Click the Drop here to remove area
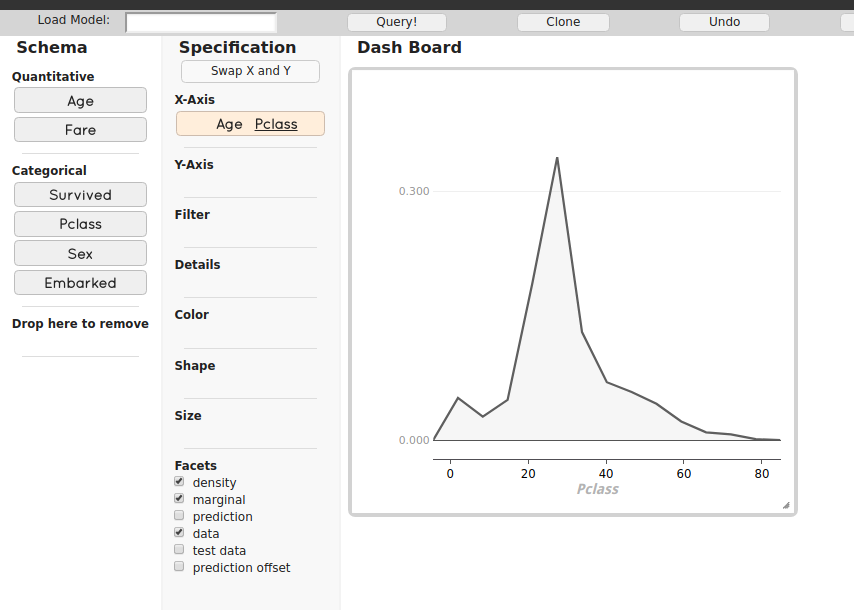The image size is (854, 610). 80,324
